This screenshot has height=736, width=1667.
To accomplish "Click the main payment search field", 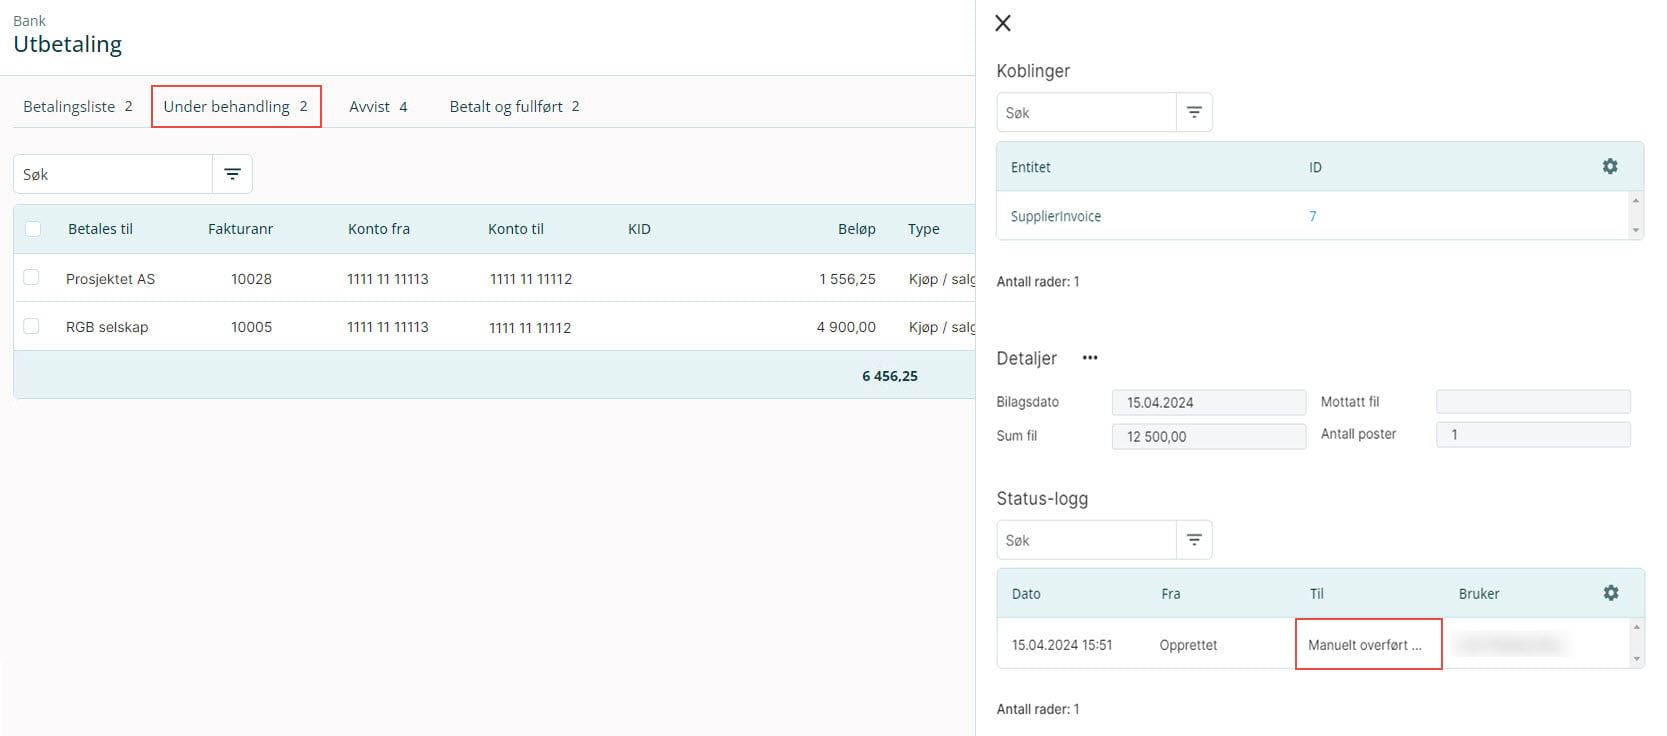I will pyautogui.click(x=113, y=174).
